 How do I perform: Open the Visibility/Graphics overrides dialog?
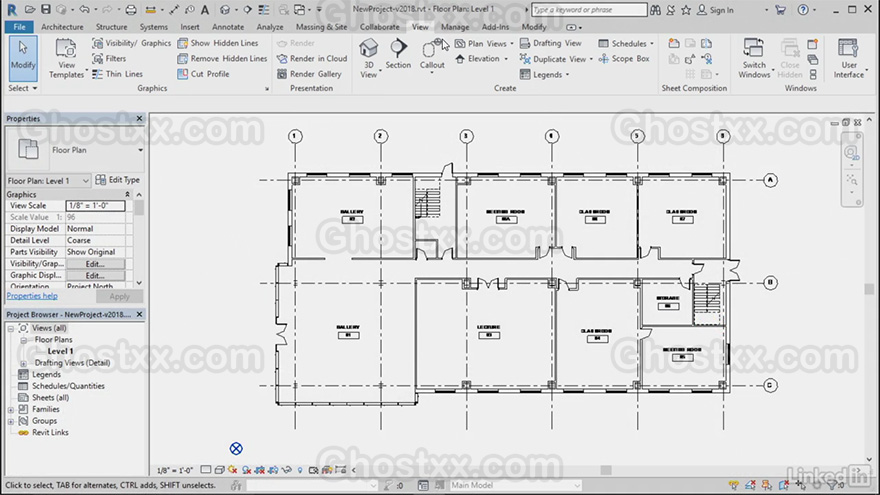131,43
